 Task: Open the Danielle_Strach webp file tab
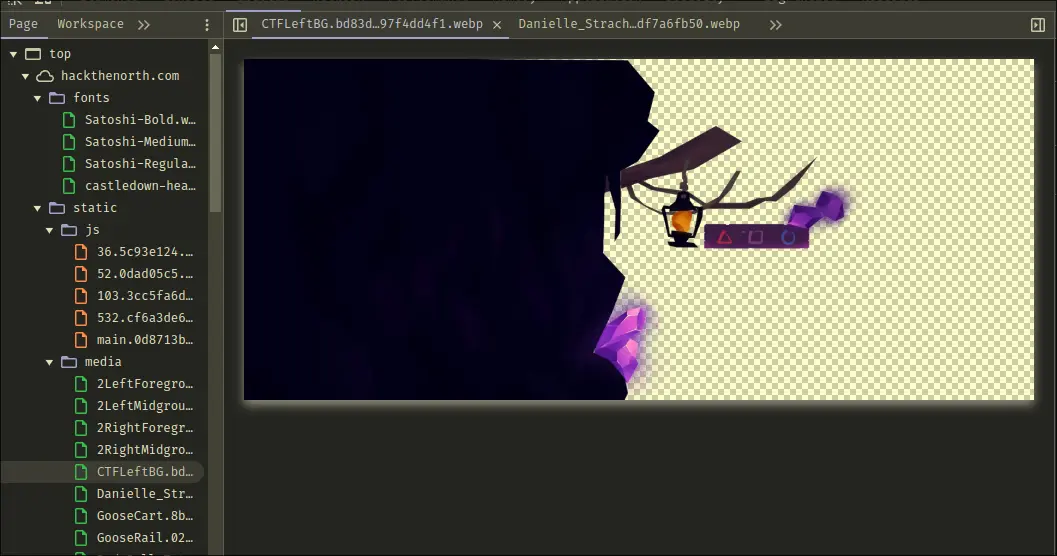628,24
